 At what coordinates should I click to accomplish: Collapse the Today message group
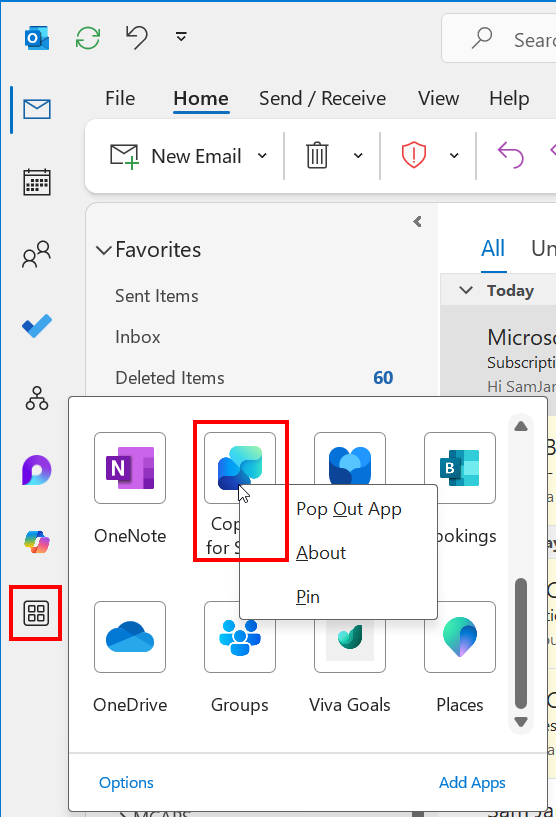(465, 290)
